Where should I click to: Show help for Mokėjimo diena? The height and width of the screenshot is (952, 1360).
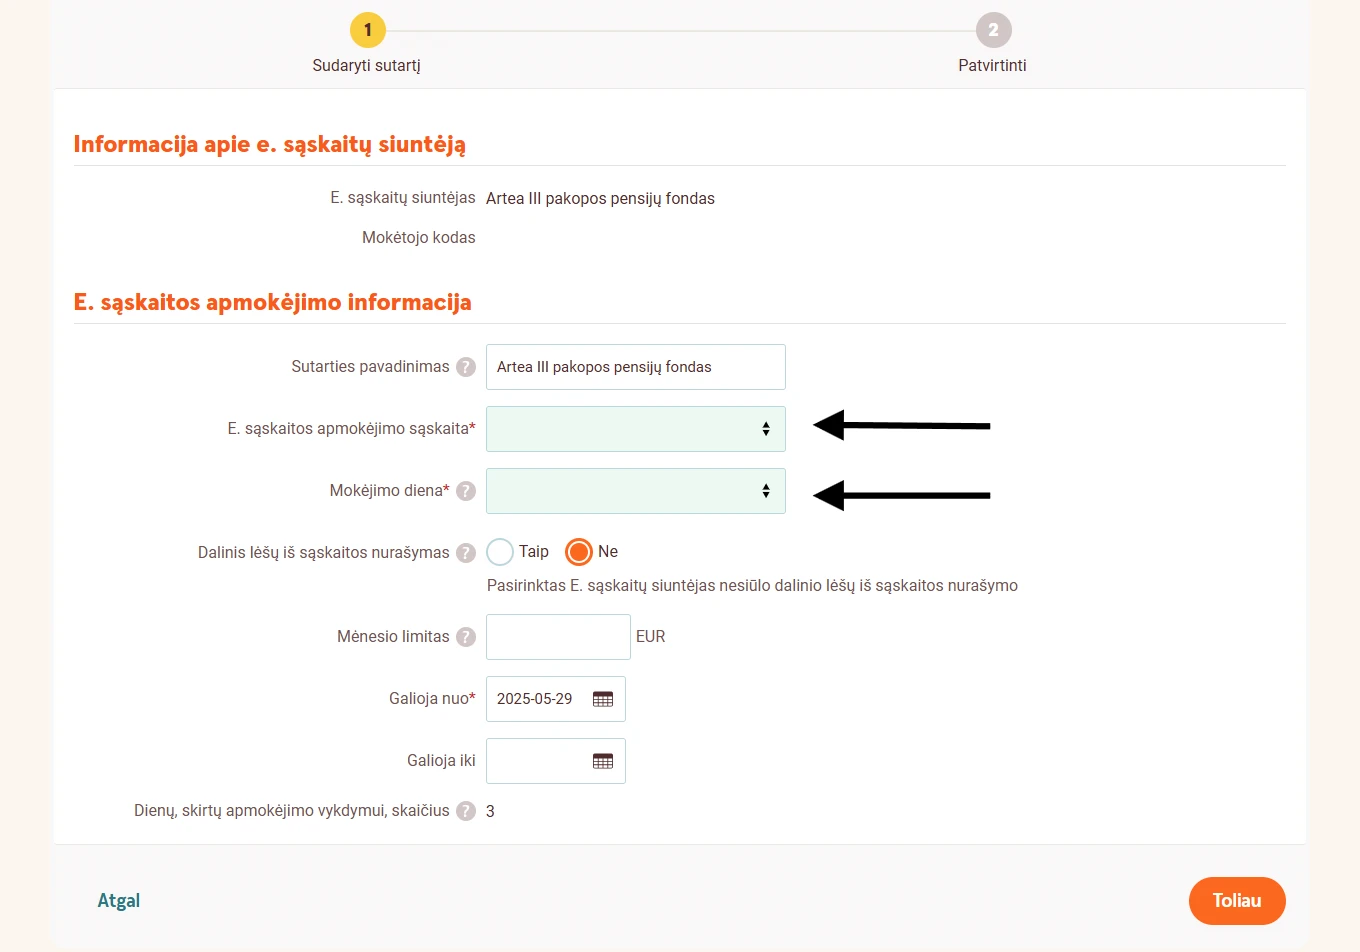(466, 491)
